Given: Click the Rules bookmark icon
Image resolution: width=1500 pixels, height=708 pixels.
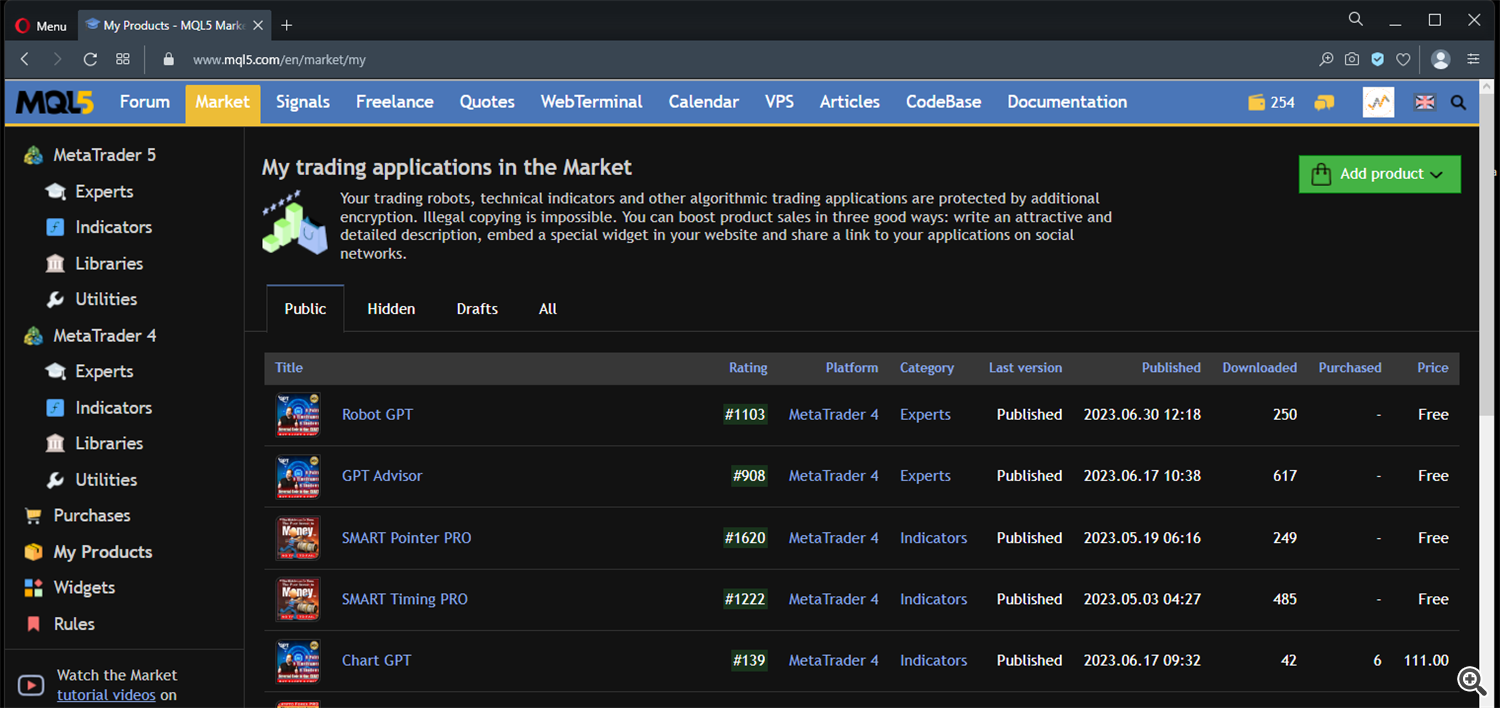Looking at the screenshot, I should click(34, 624).
